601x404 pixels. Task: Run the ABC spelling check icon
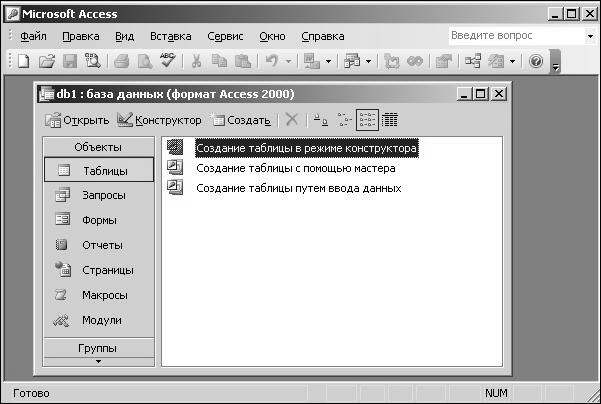click(167, 61)
